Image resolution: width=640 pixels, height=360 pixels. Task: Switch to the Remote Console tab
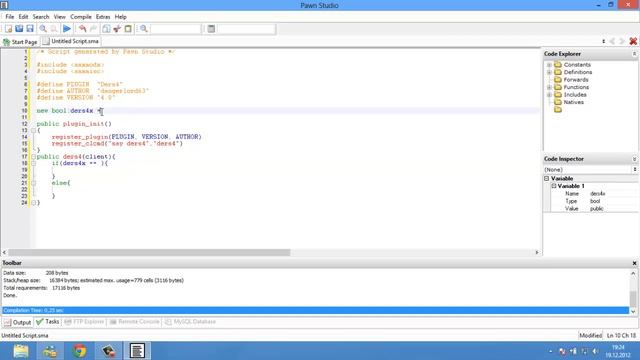(134, 322)
